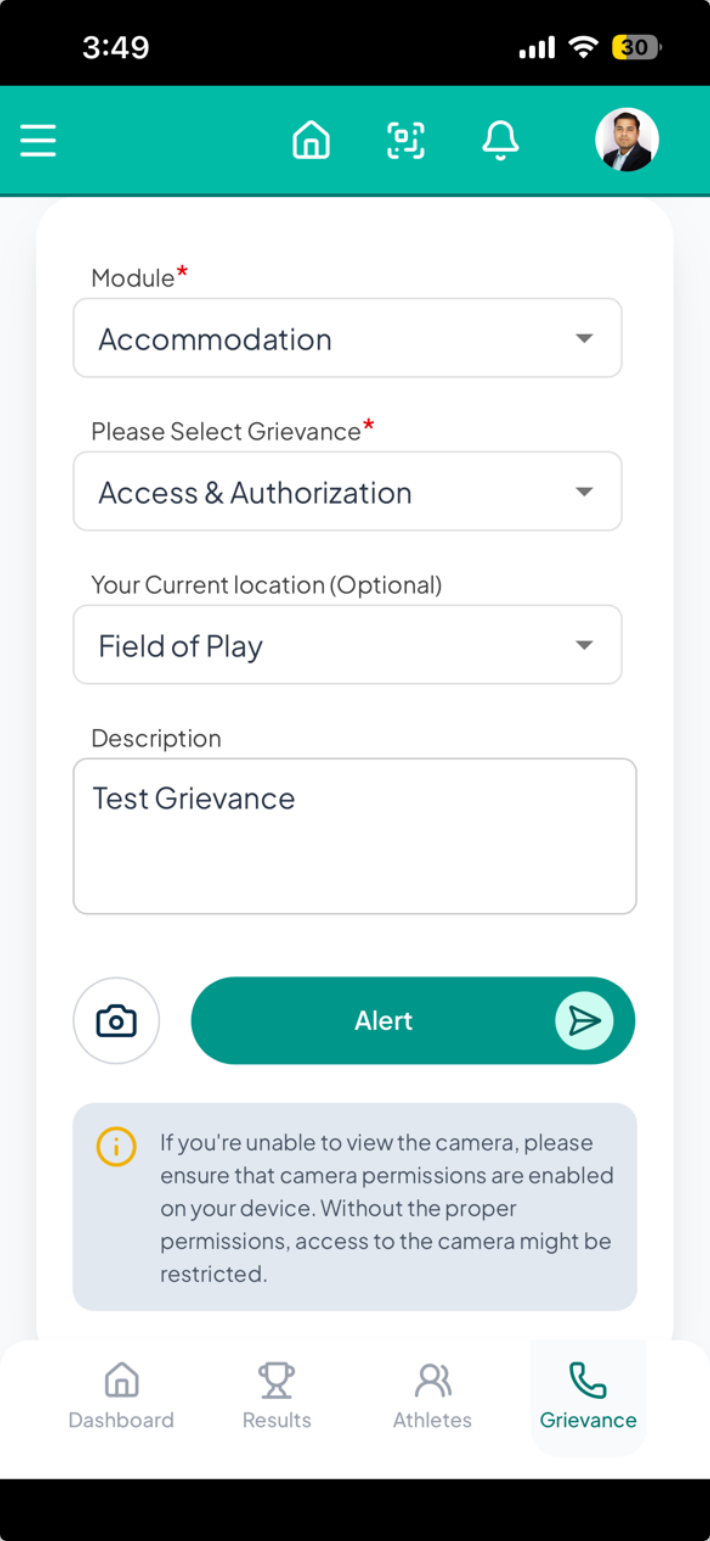The height and width of the screenshot is (1541, 710).
Task: Tap the info icon in notice
Action: (116, 1146)
